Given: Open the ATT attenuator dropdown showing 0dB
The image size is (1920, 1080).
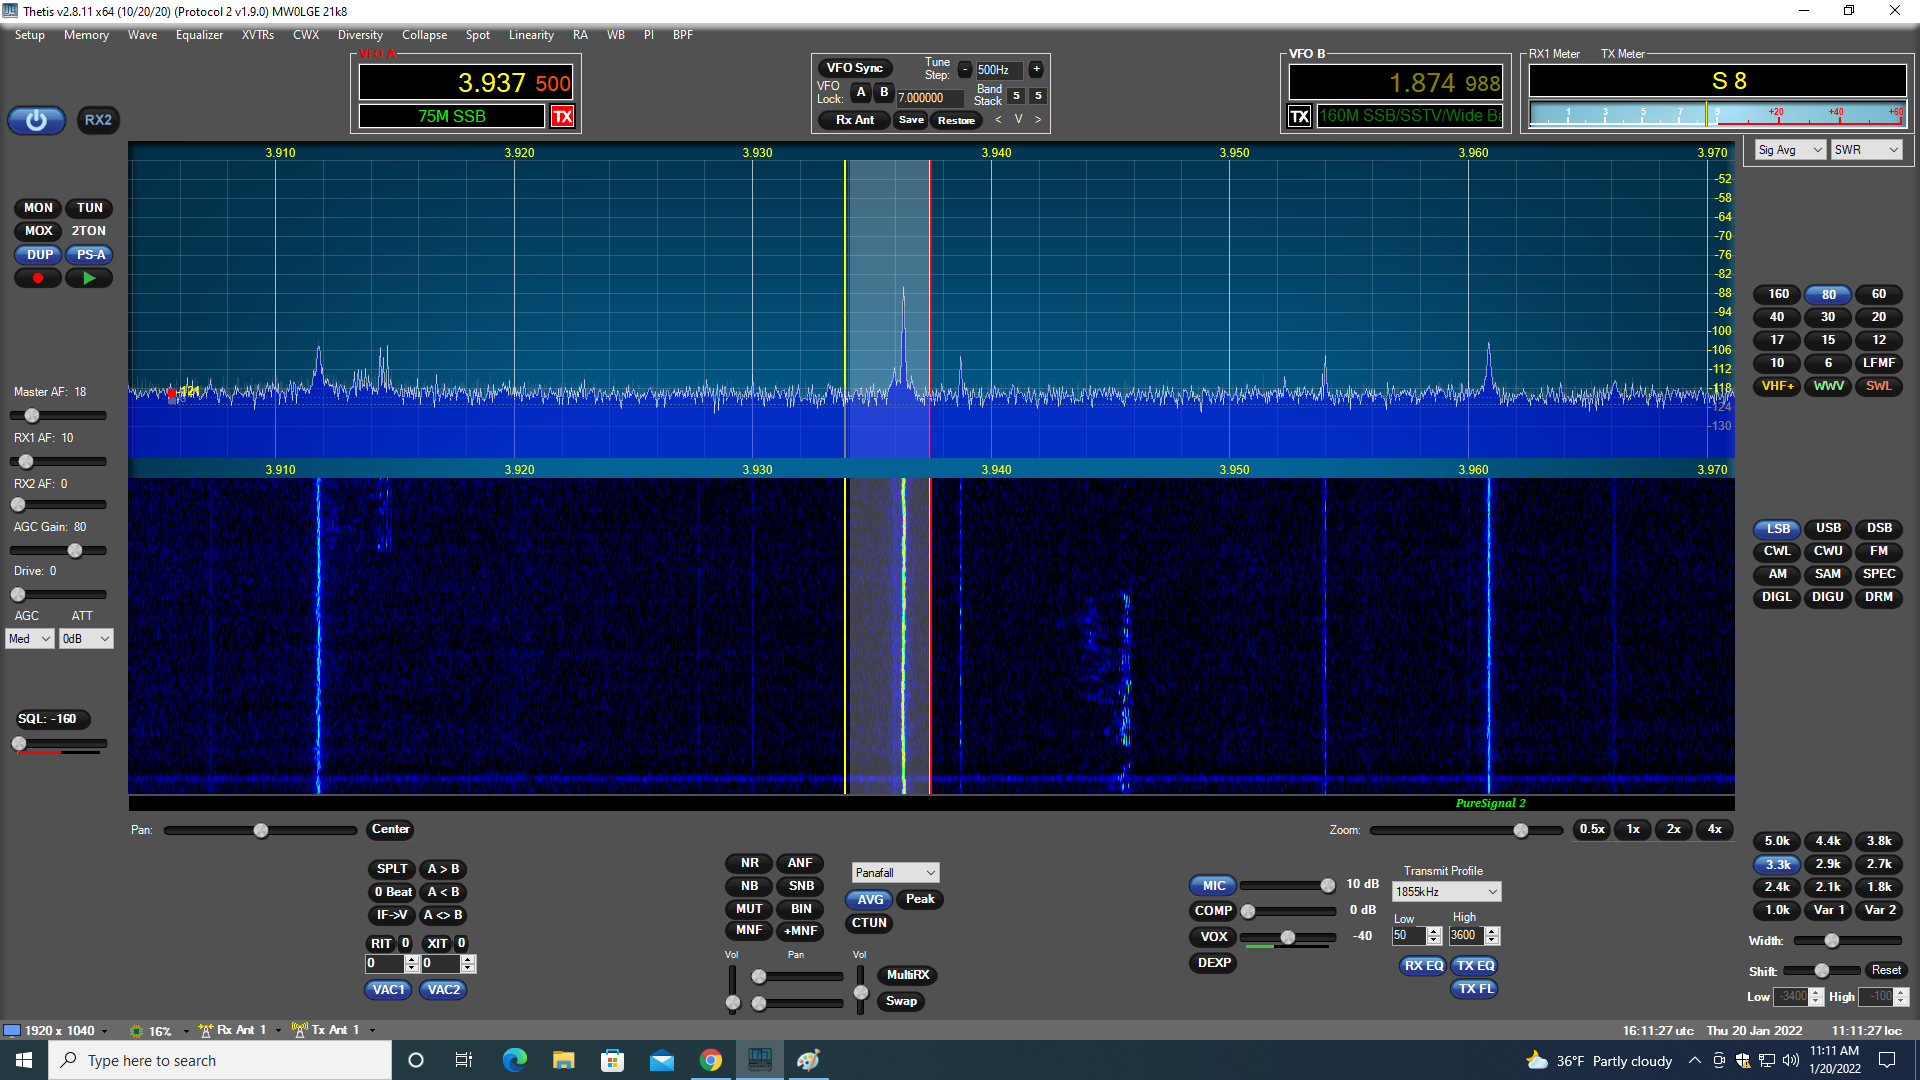Looking at the screenshot, I should 86,639.
